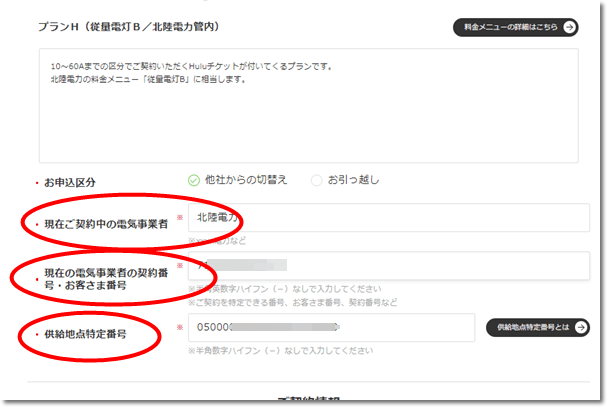Viewport: 608px width, 408px height.
Task: Open the 料金メニューの詳細はこちら button
Action: (x=515, y=27)
